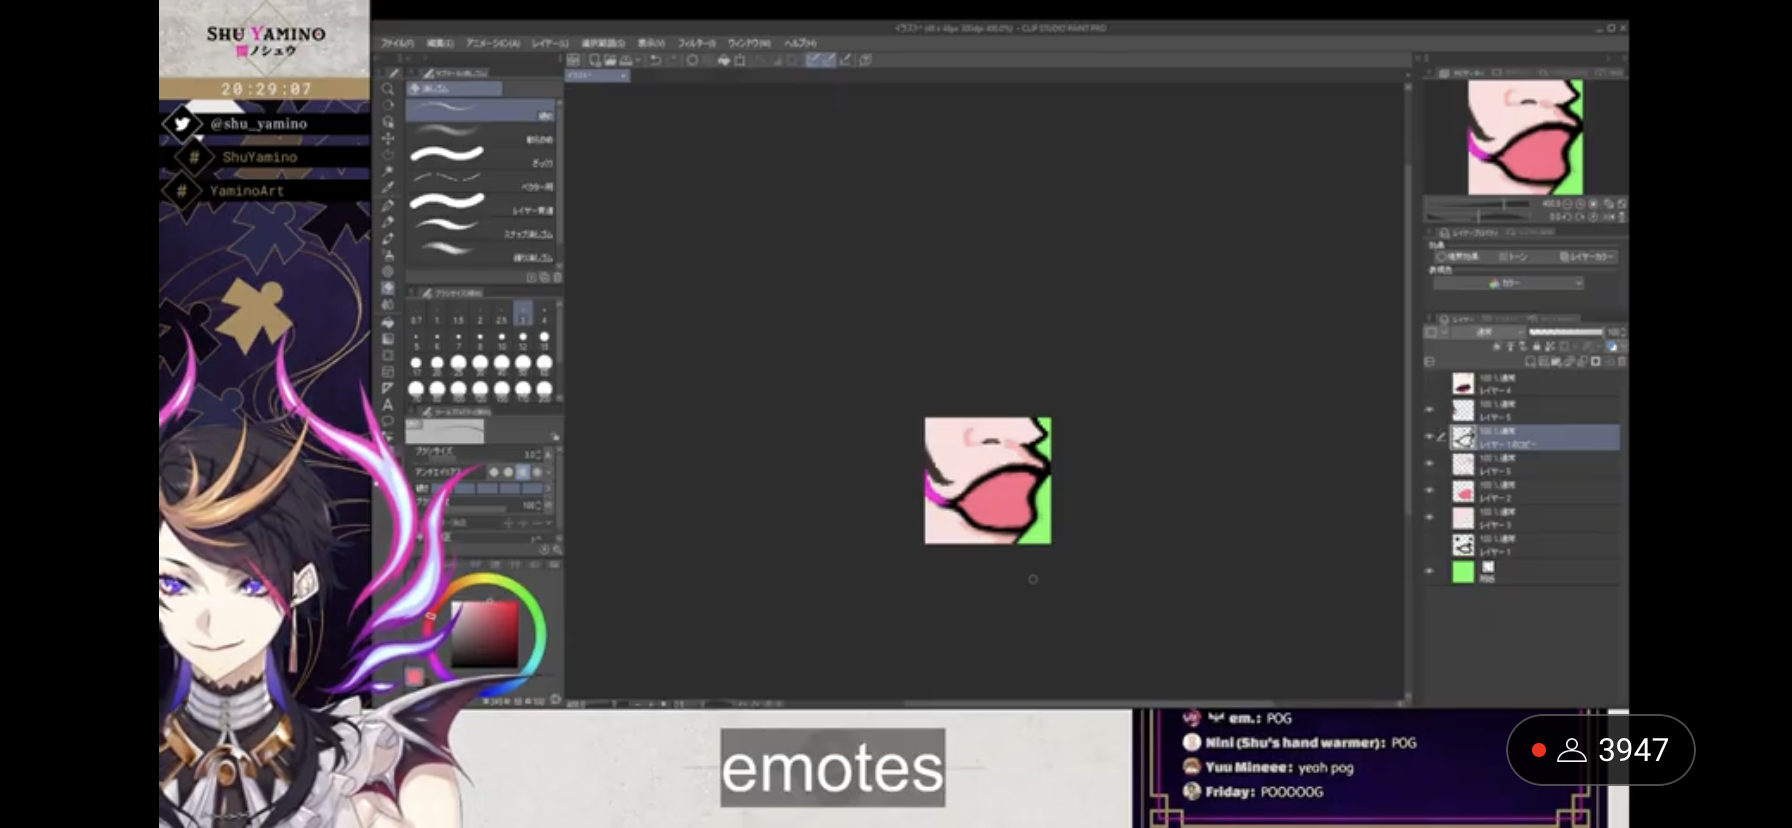Click New raster layer icon
Image resolution: width=1792 pixels, height=828 pixels.
[1531, 361]
